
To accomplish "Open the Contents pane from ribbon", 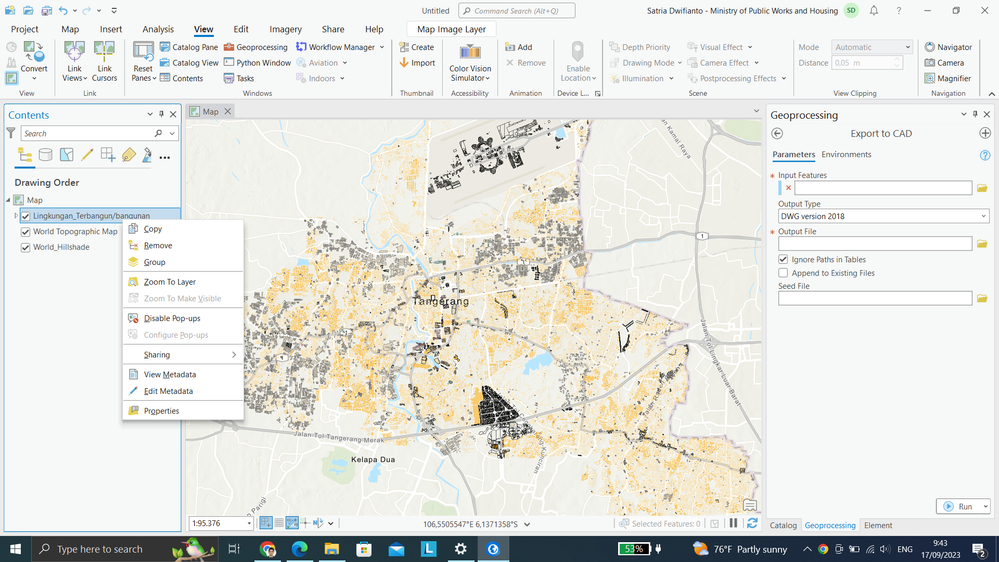I will [182, 78].
